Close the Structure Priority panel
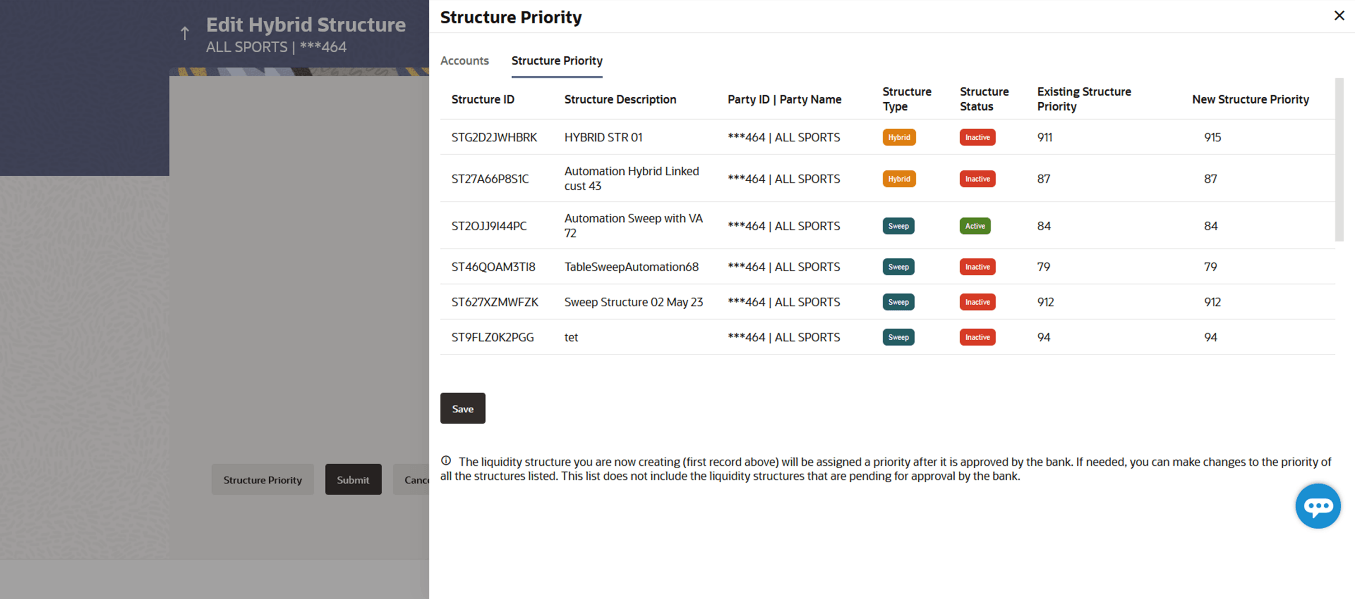Viewport: 1355px width, 599px height. (1339, 16)
